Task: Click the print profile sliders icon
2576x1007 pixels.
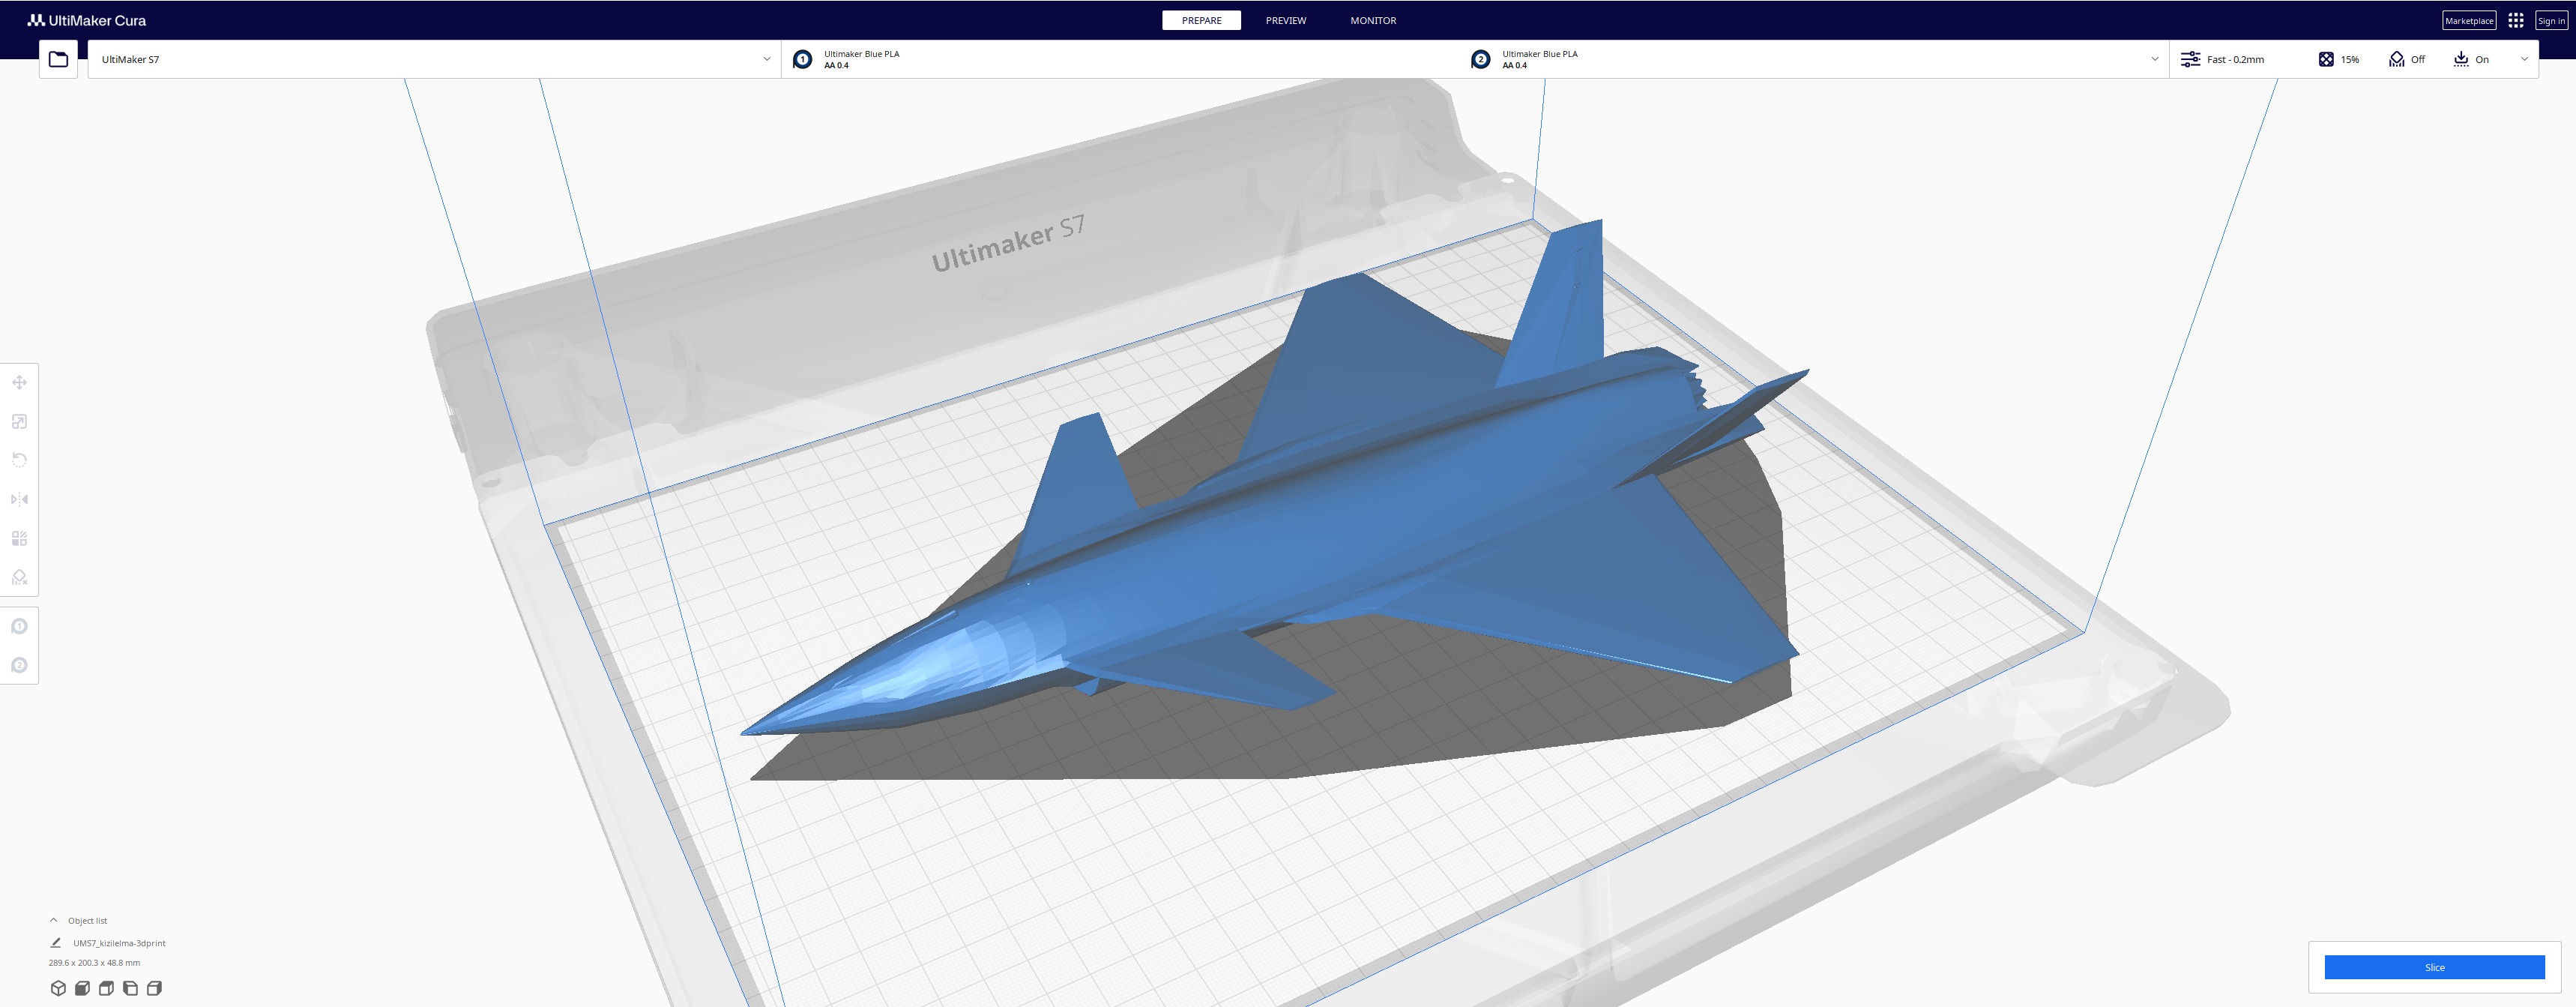Action: 2190,59
